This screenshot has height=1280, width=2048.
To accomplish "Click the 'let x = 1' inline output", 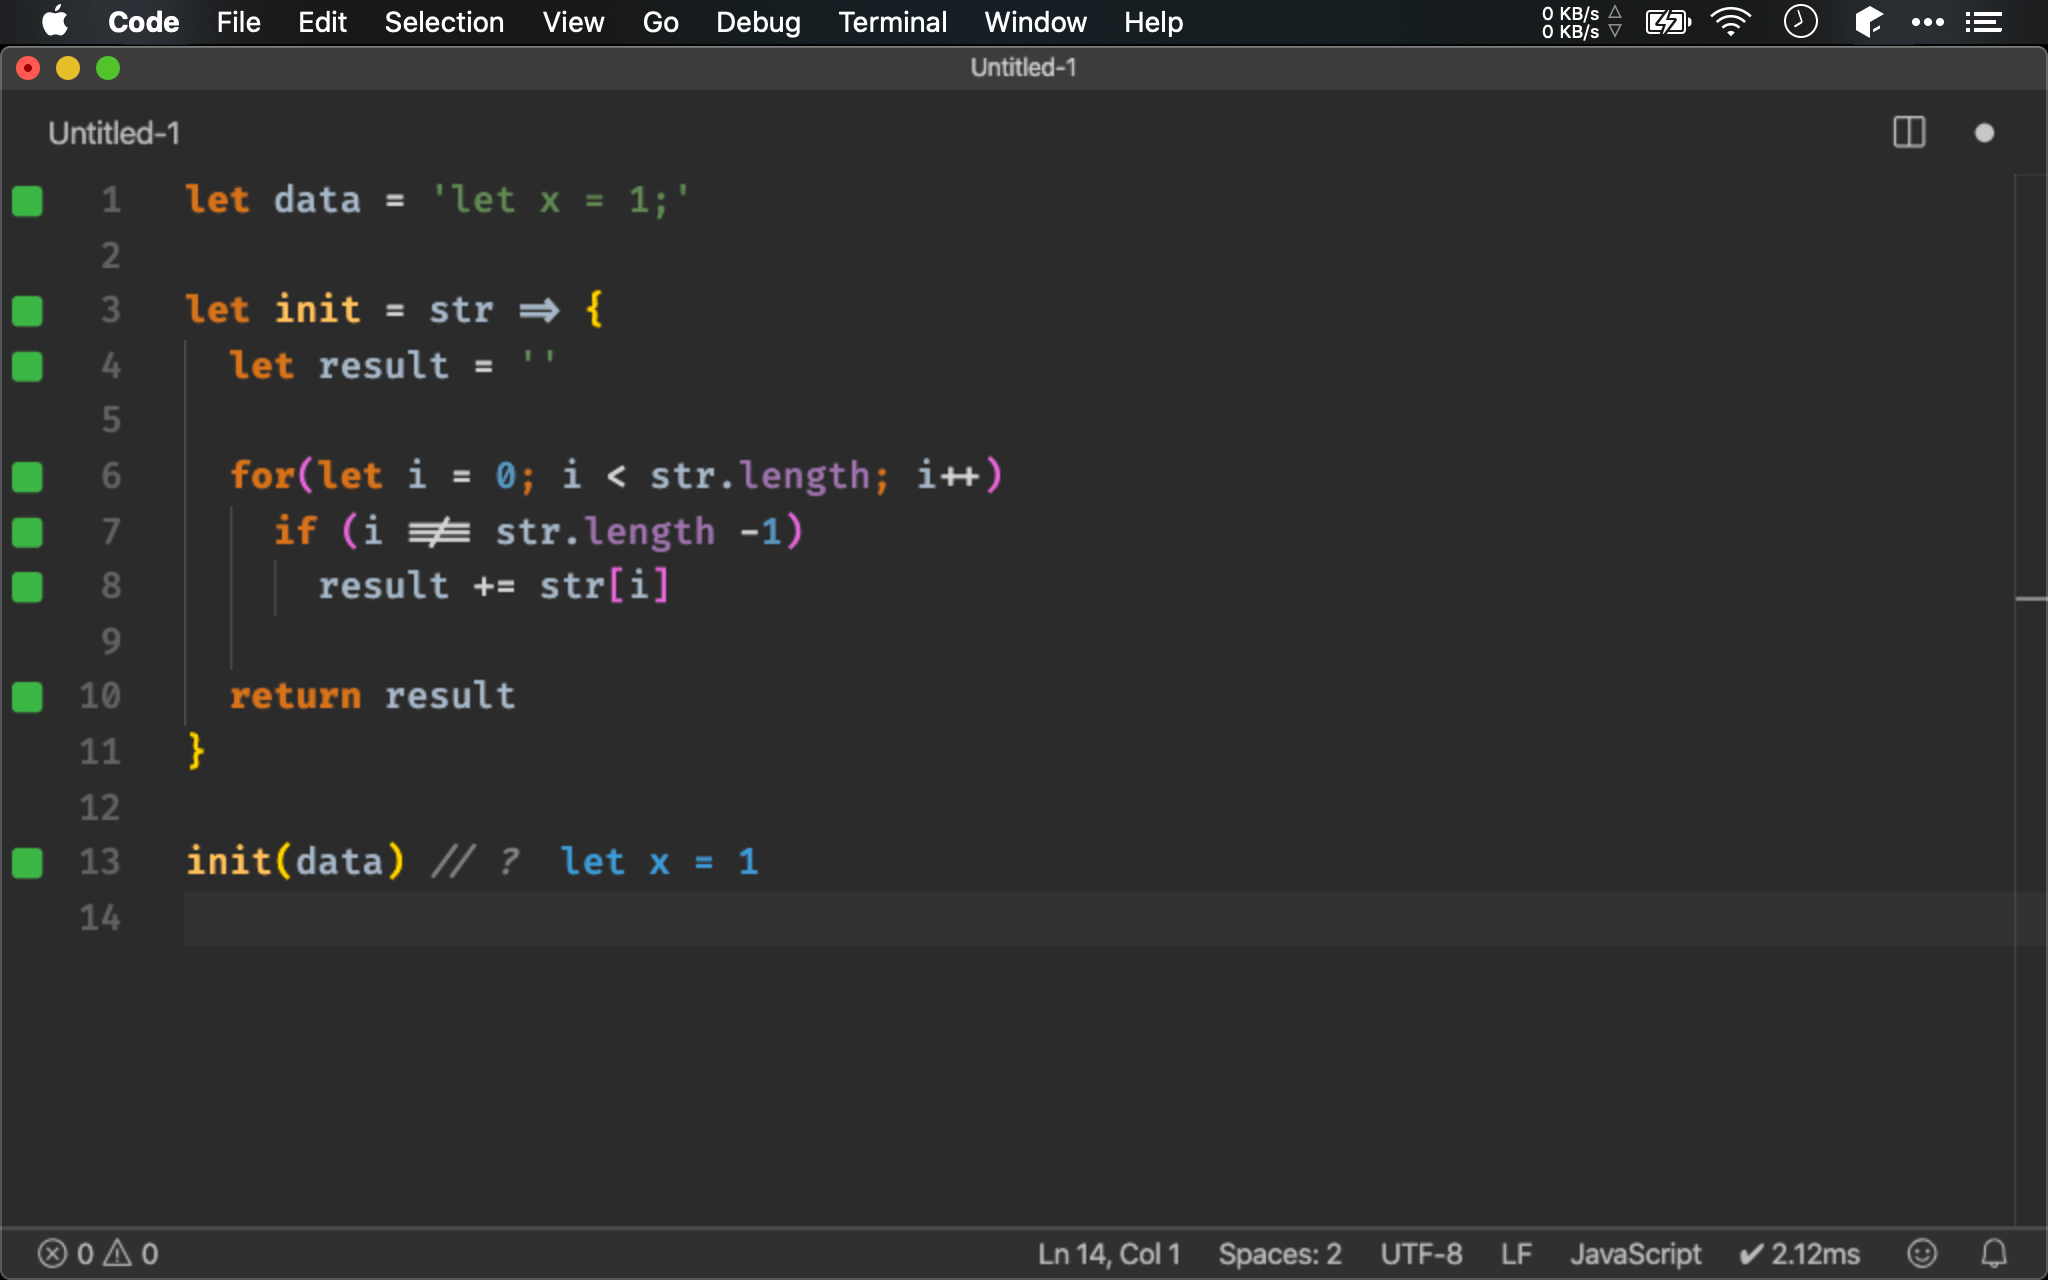I will 660,862.
